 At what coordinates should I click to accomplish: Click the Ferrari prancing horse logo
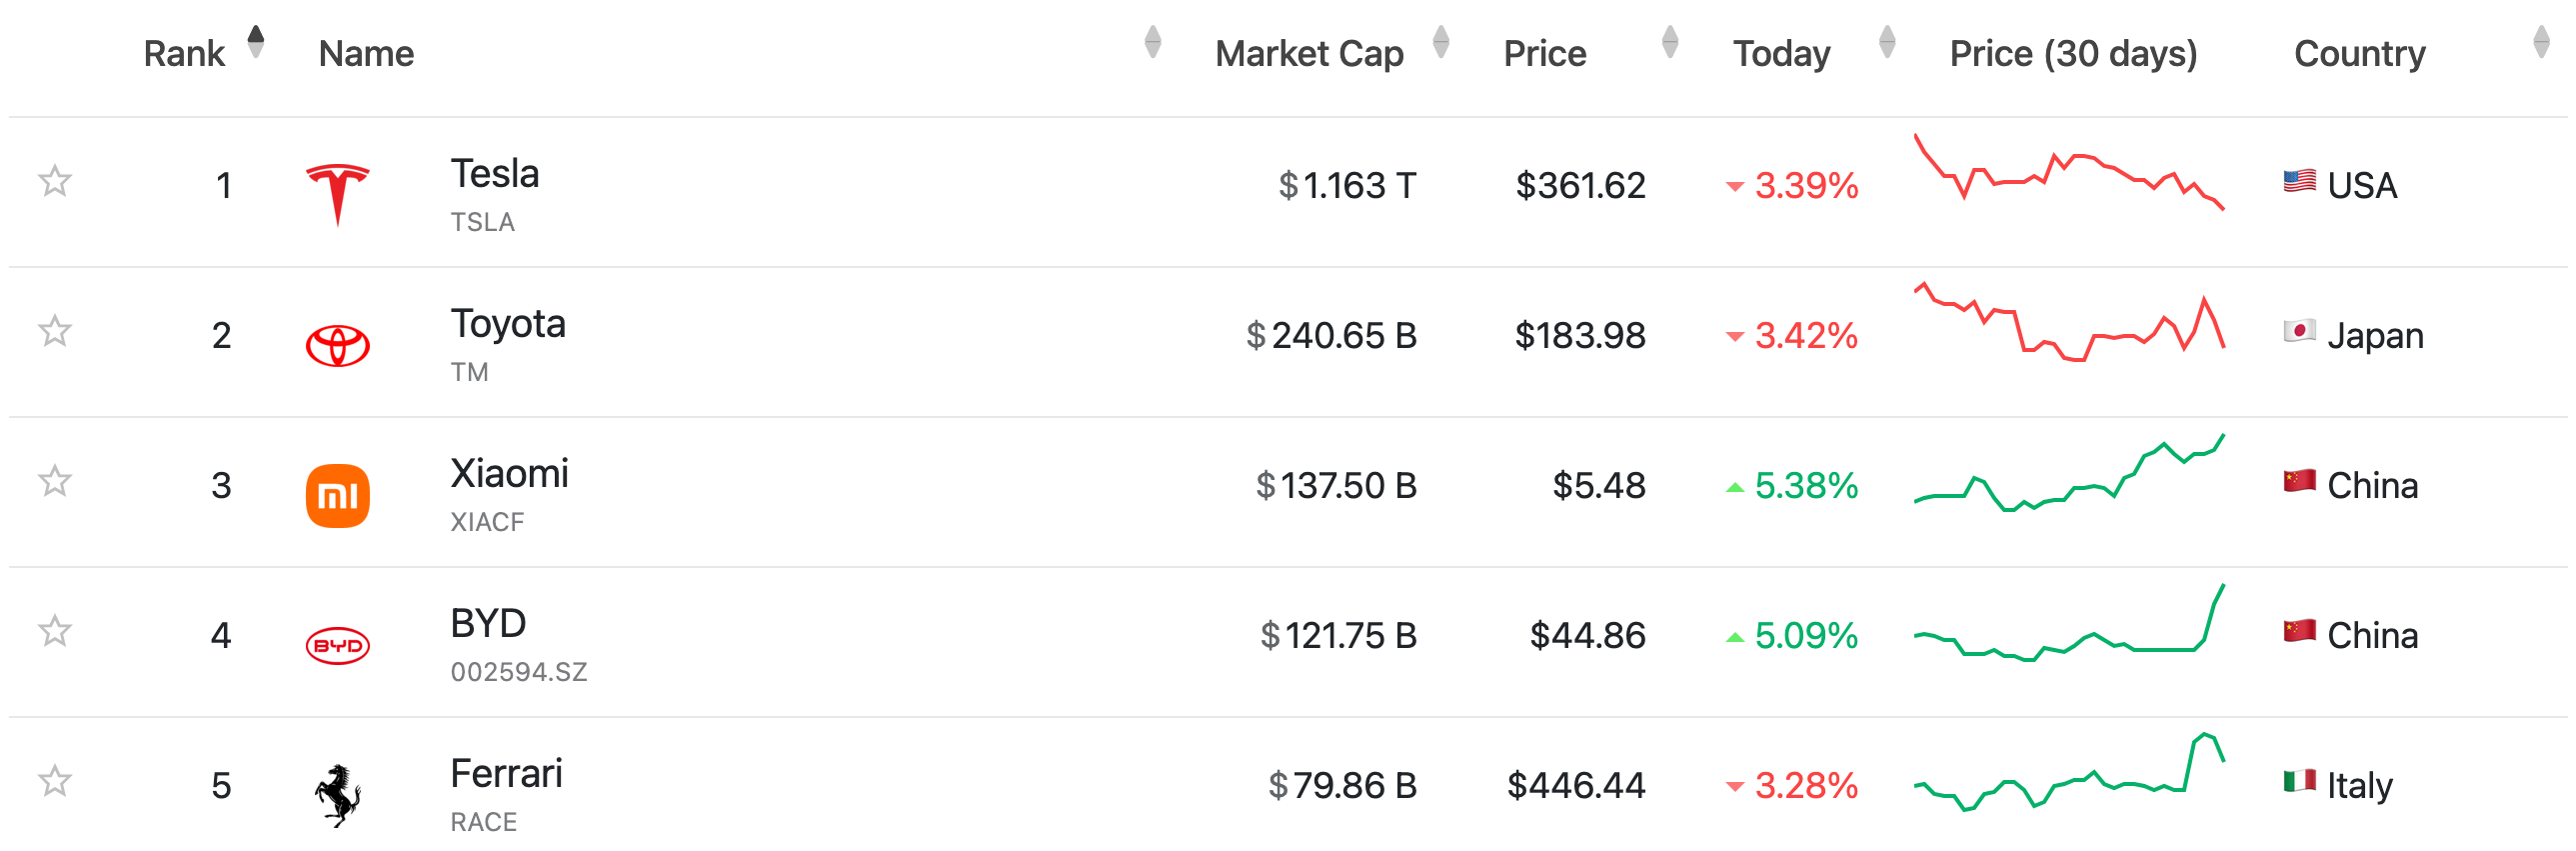338,796
